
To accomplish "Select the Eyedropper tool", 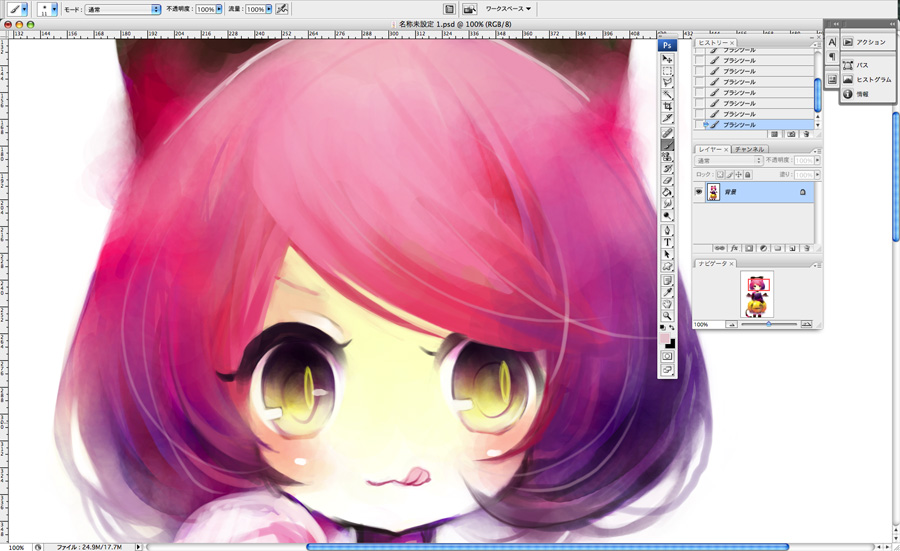I will click(x=667, y=293).
